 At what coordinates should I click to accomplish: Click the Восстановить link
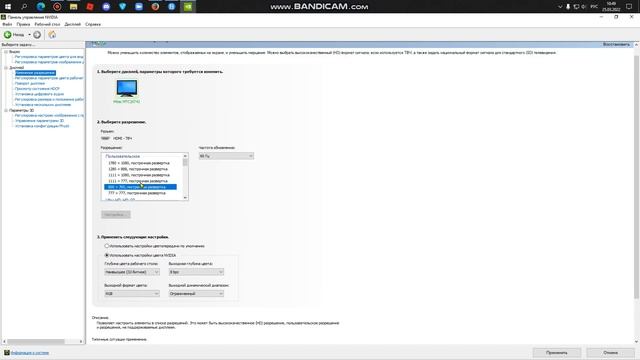click(x=616, y=44)
